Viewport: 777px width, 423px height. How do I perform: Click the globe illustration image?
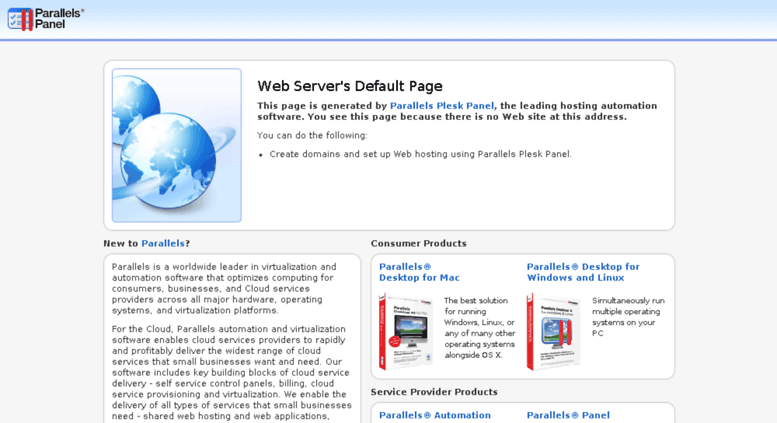(177, 145)
